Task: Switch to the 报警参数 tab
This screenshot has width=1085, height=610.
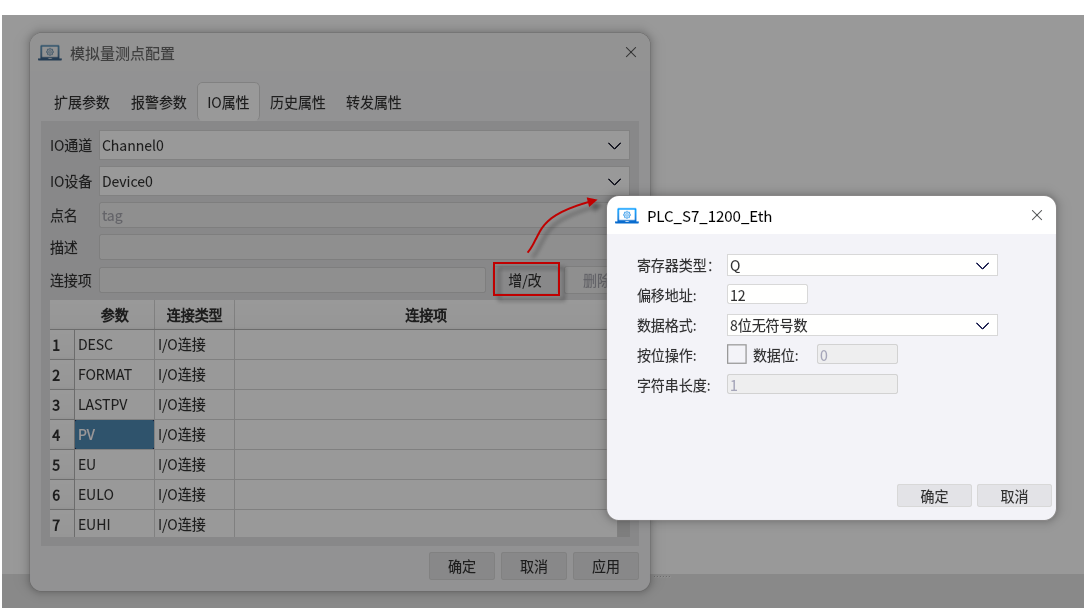Action: click(159, 102)
